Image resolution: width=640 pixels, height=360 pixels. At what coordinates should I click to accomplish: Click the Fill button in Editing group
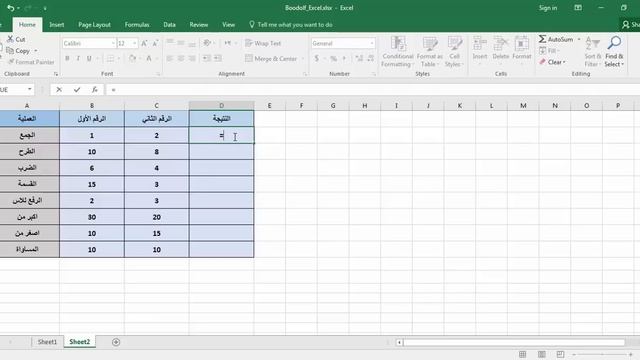coord(548,51)
